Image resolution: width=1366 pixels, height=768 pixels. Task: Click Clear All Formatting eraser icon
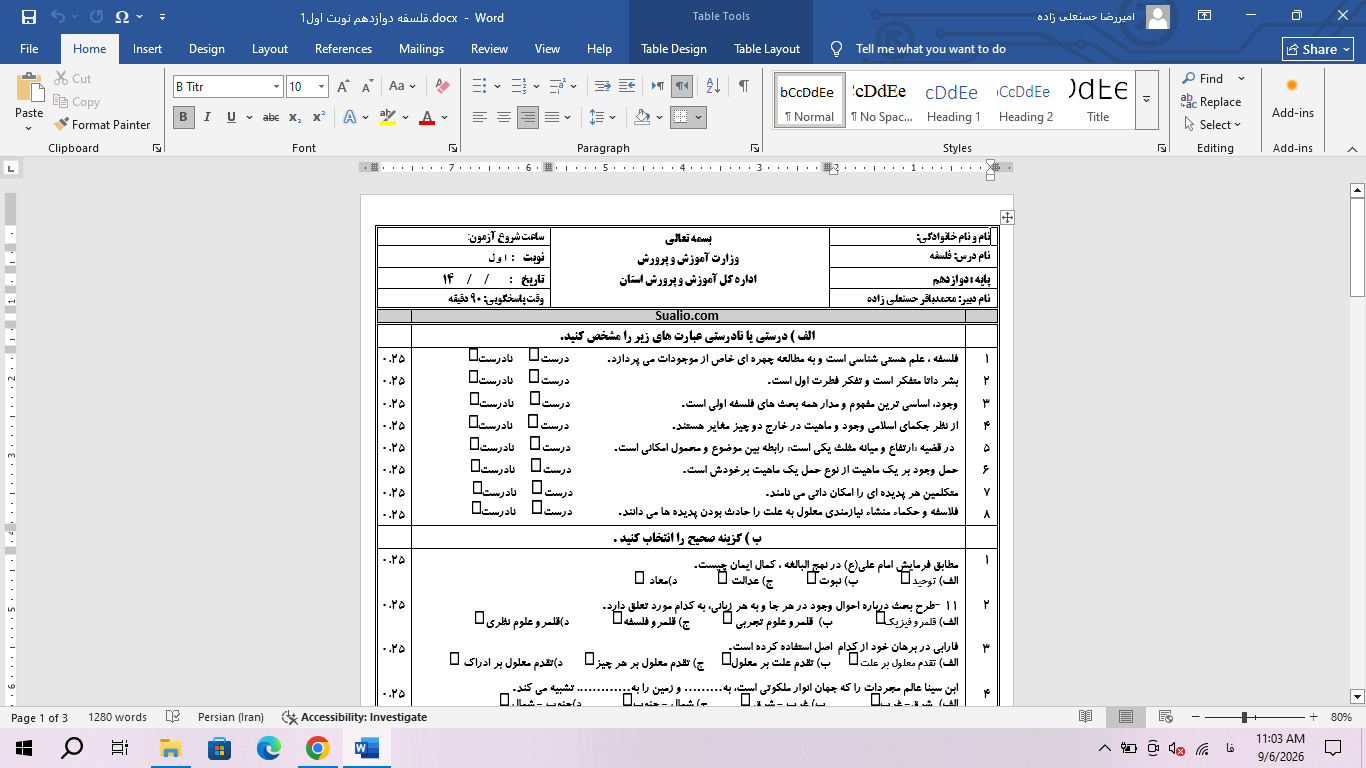pos(442,87)
